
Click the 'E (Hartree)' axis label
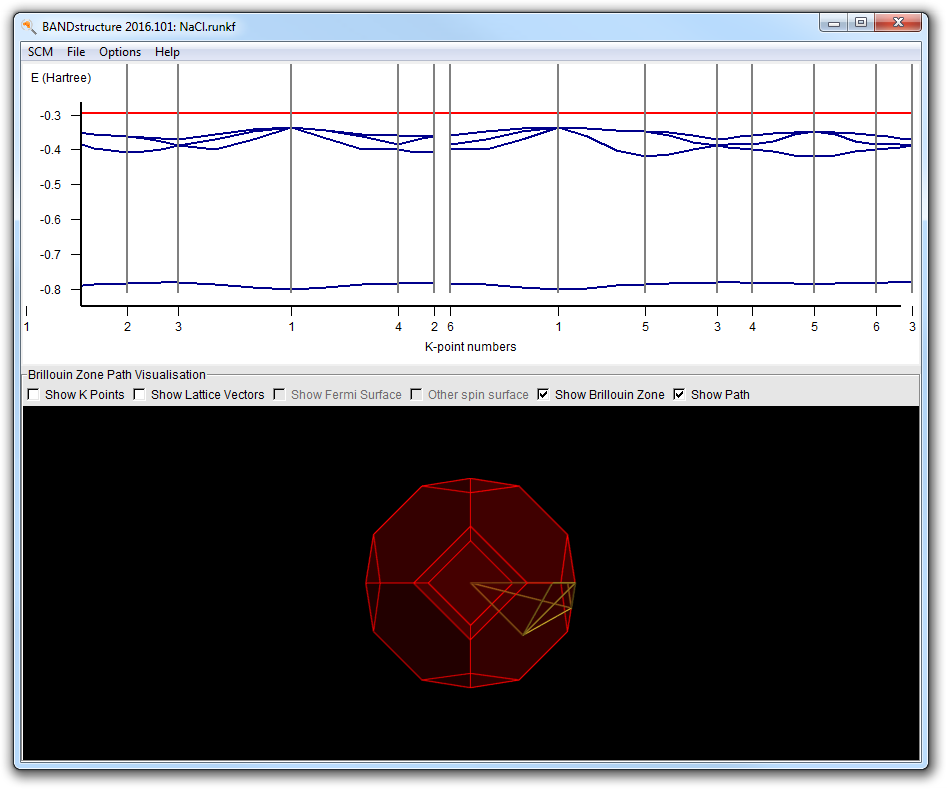tap(61, 78)
